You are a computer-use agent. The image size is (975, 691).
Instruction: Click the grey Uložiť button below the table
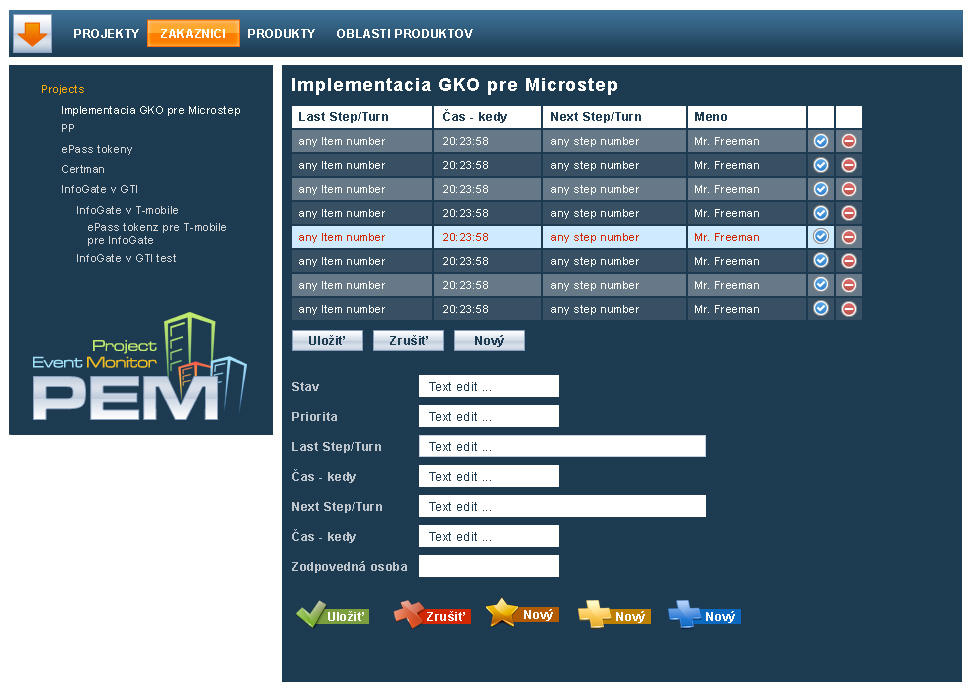click(x=327, y=341)
